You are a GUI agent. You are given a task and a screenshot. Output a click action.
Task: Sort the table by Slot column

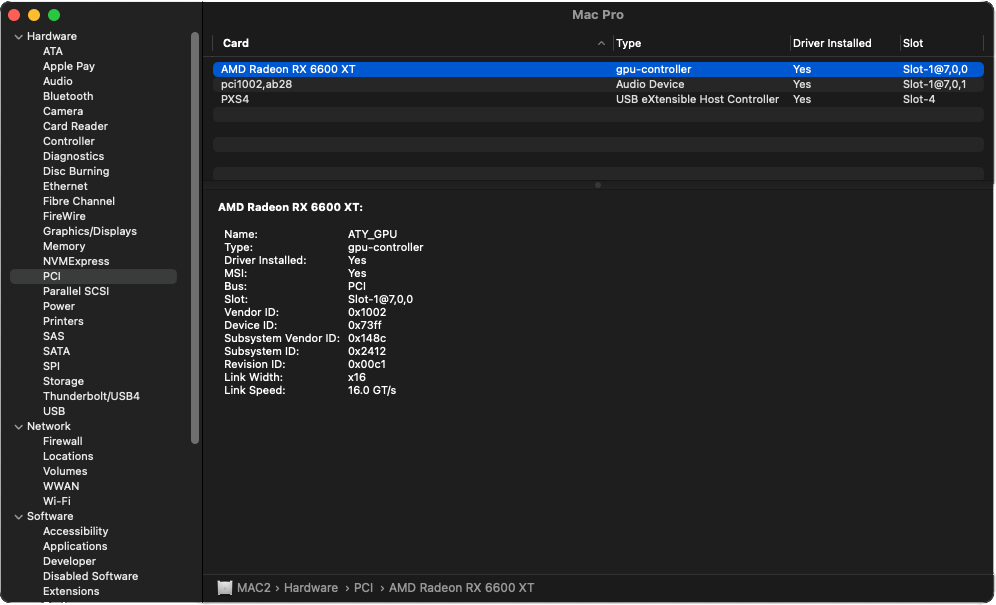coord(913,43)
